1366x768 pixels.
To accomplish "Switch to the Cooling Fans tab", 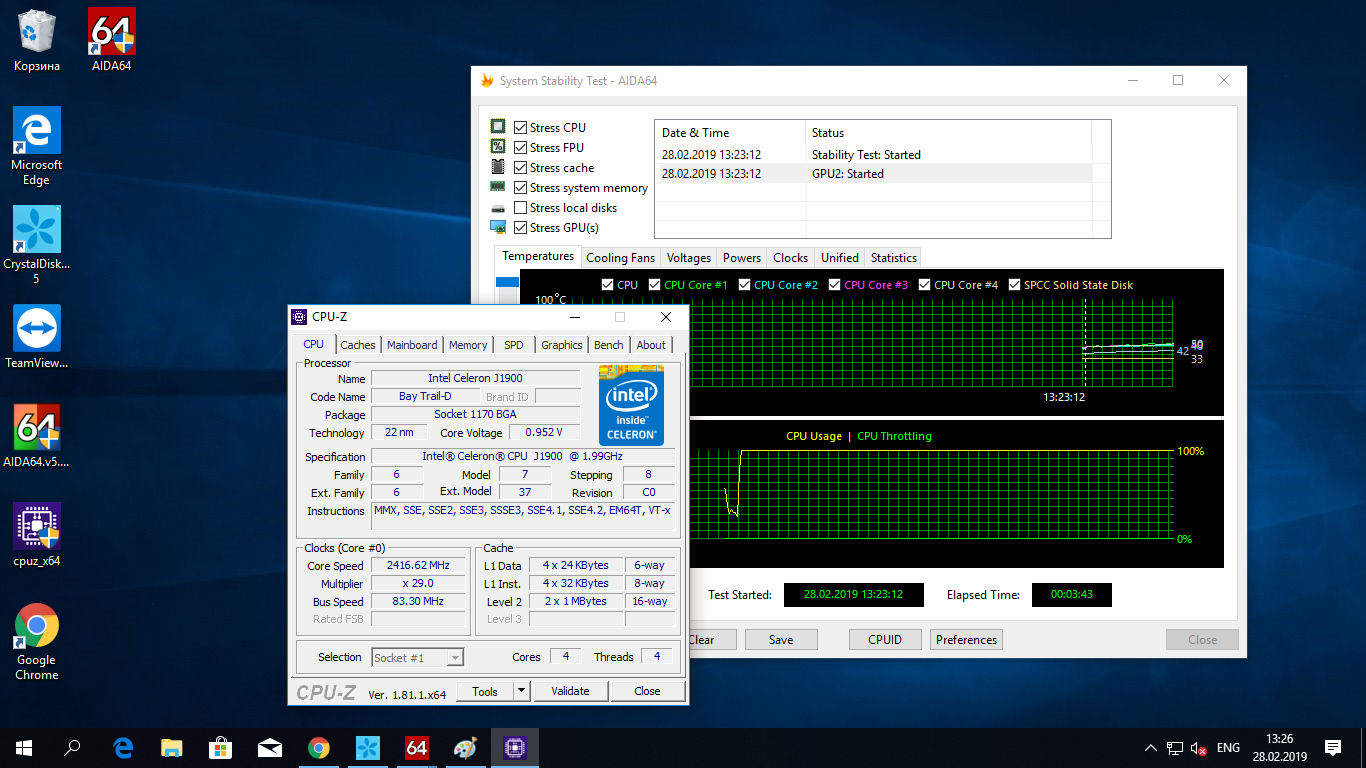I will coord(620,258).
